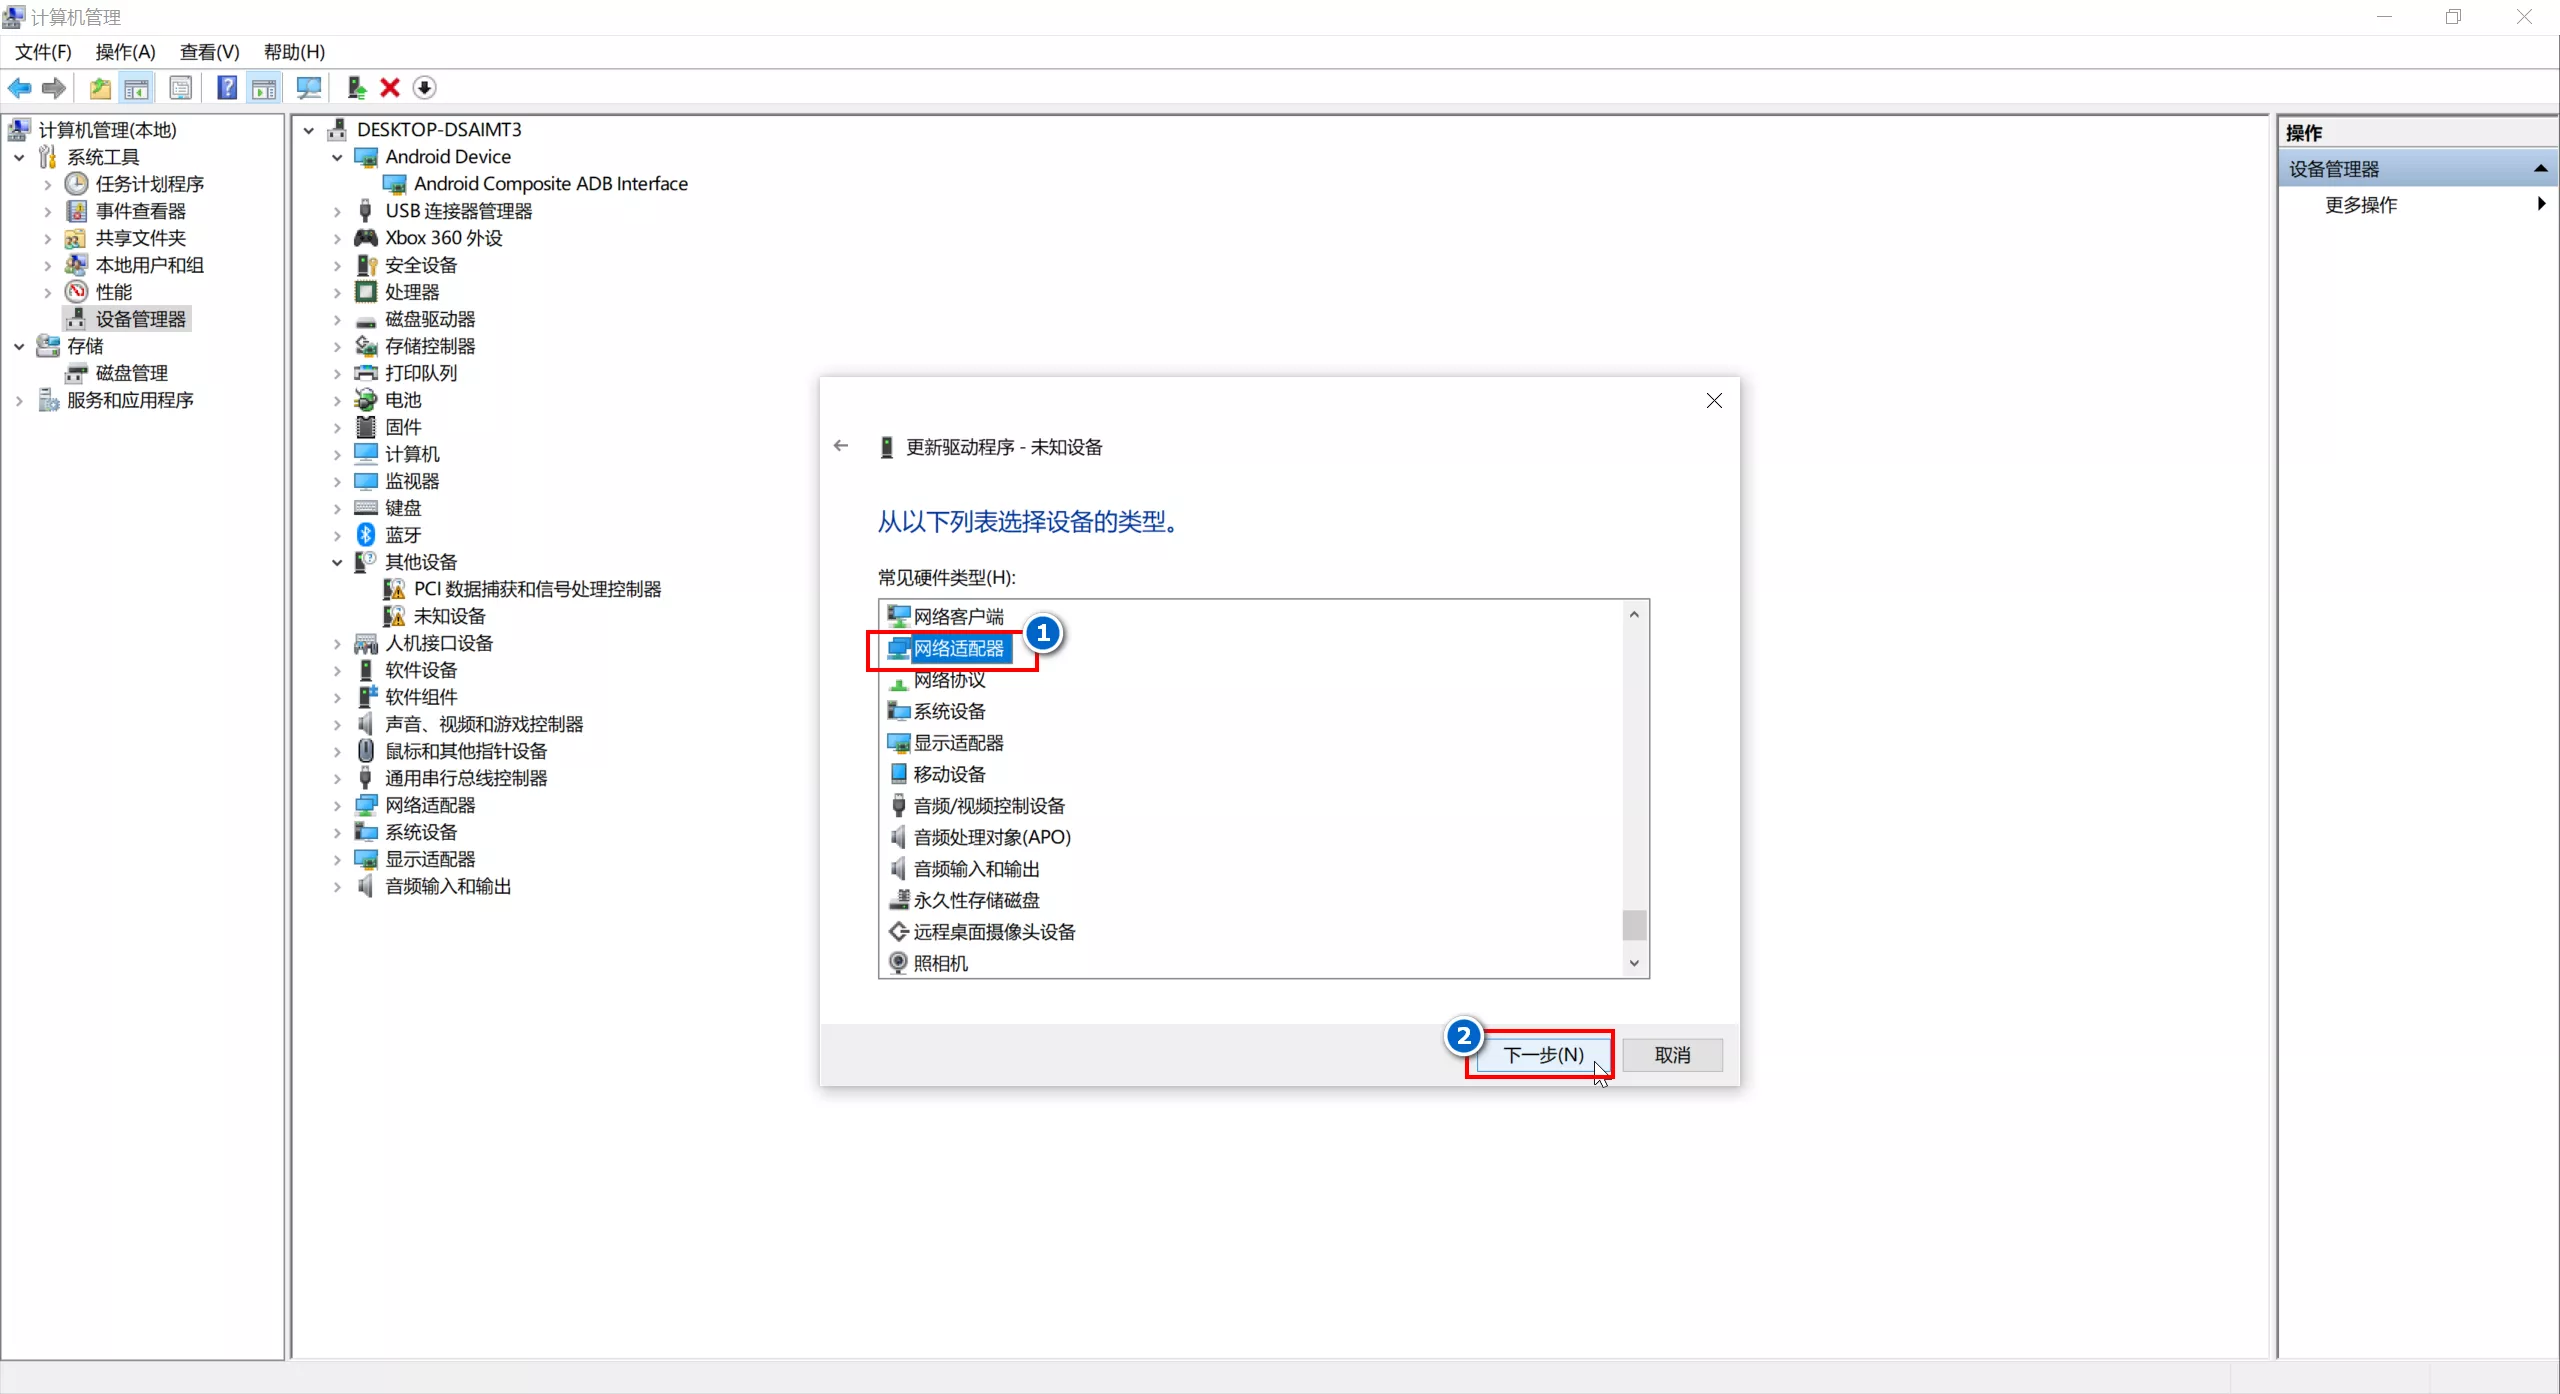Select 显示适配器 in hardware type list
The width and height of the screenshot is (2560, 1394).
tap(957, 743)
